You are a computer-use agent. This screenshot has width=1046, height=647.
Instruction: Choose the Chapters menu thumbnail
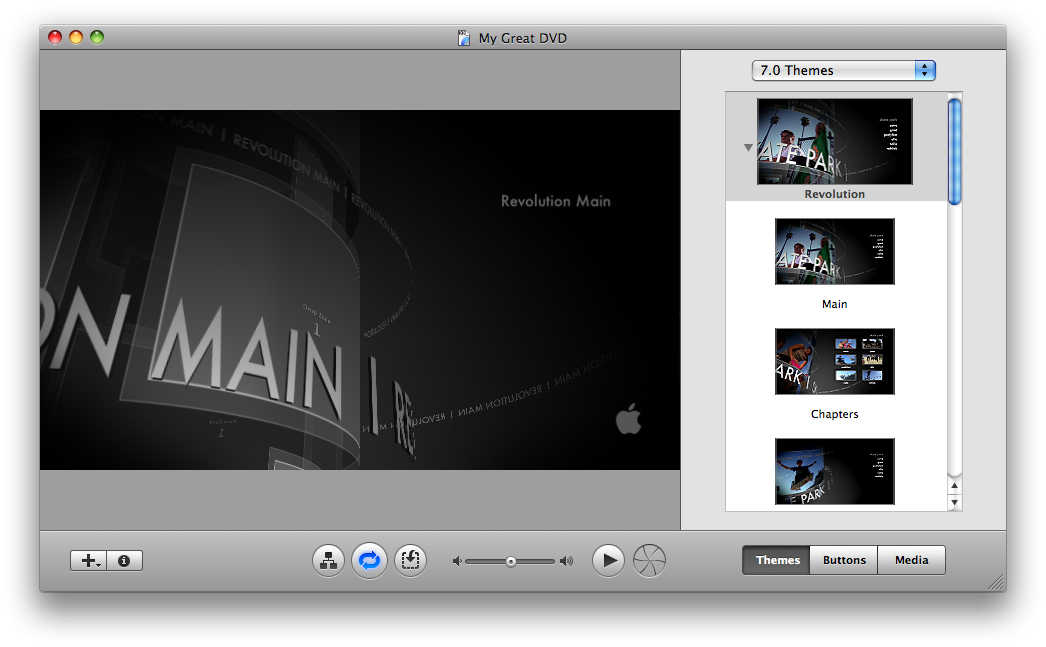[835, 362]
